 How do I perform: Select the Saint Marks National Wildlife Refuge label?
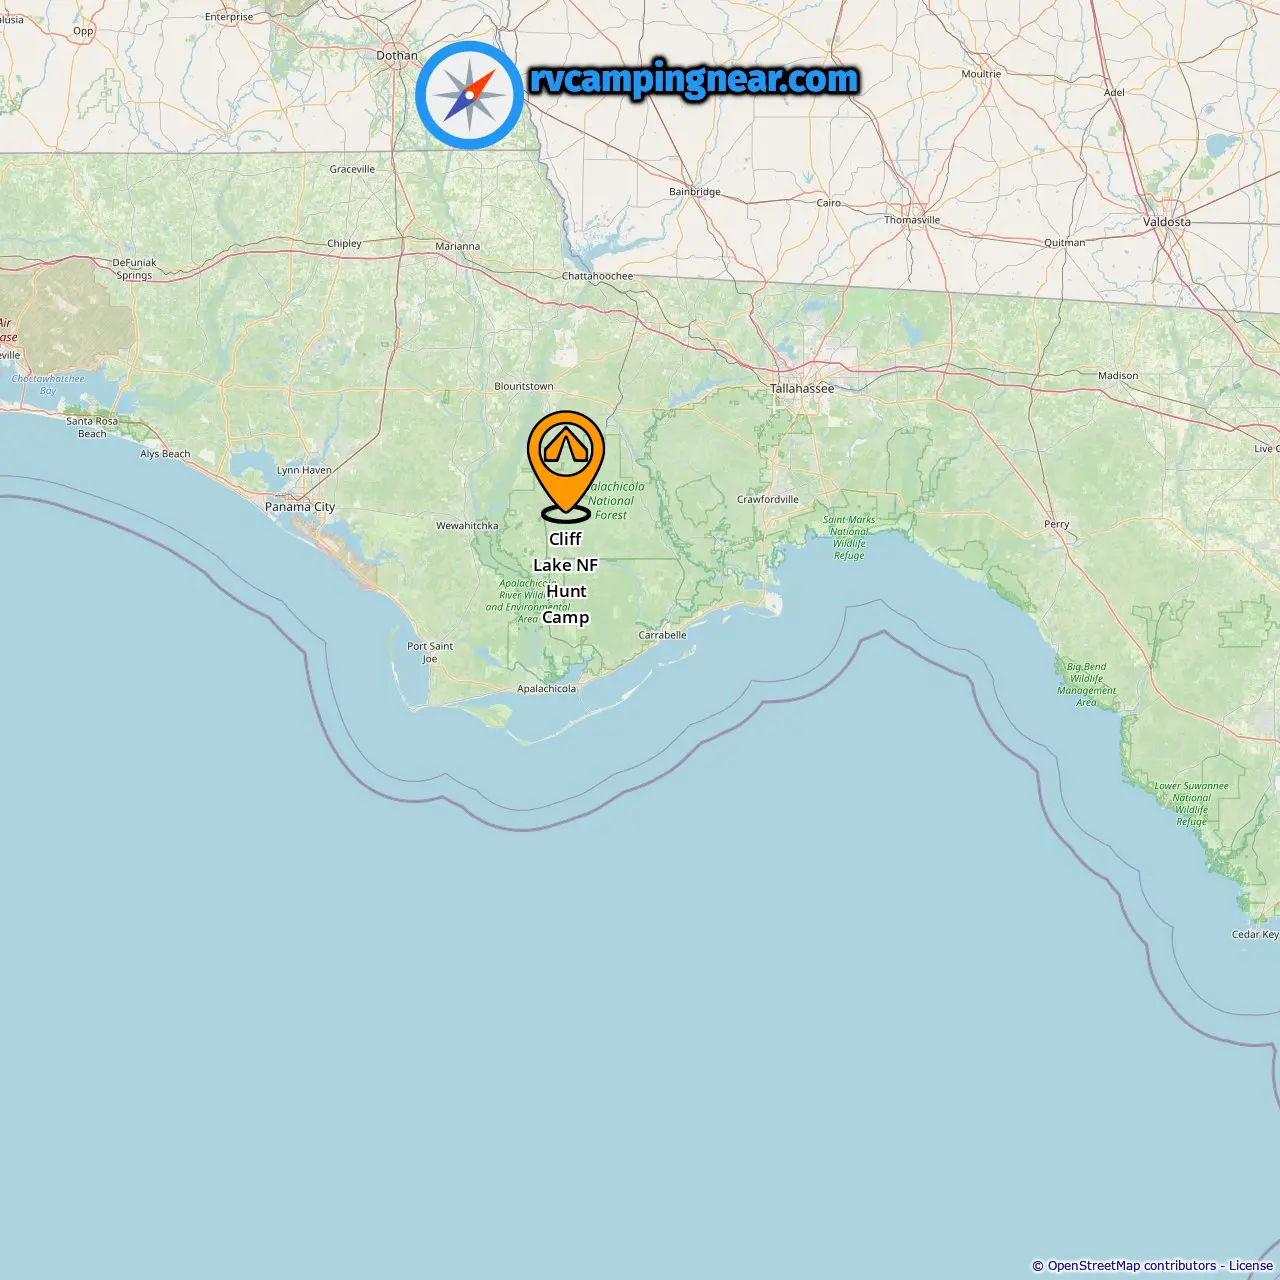coord(849,538)
